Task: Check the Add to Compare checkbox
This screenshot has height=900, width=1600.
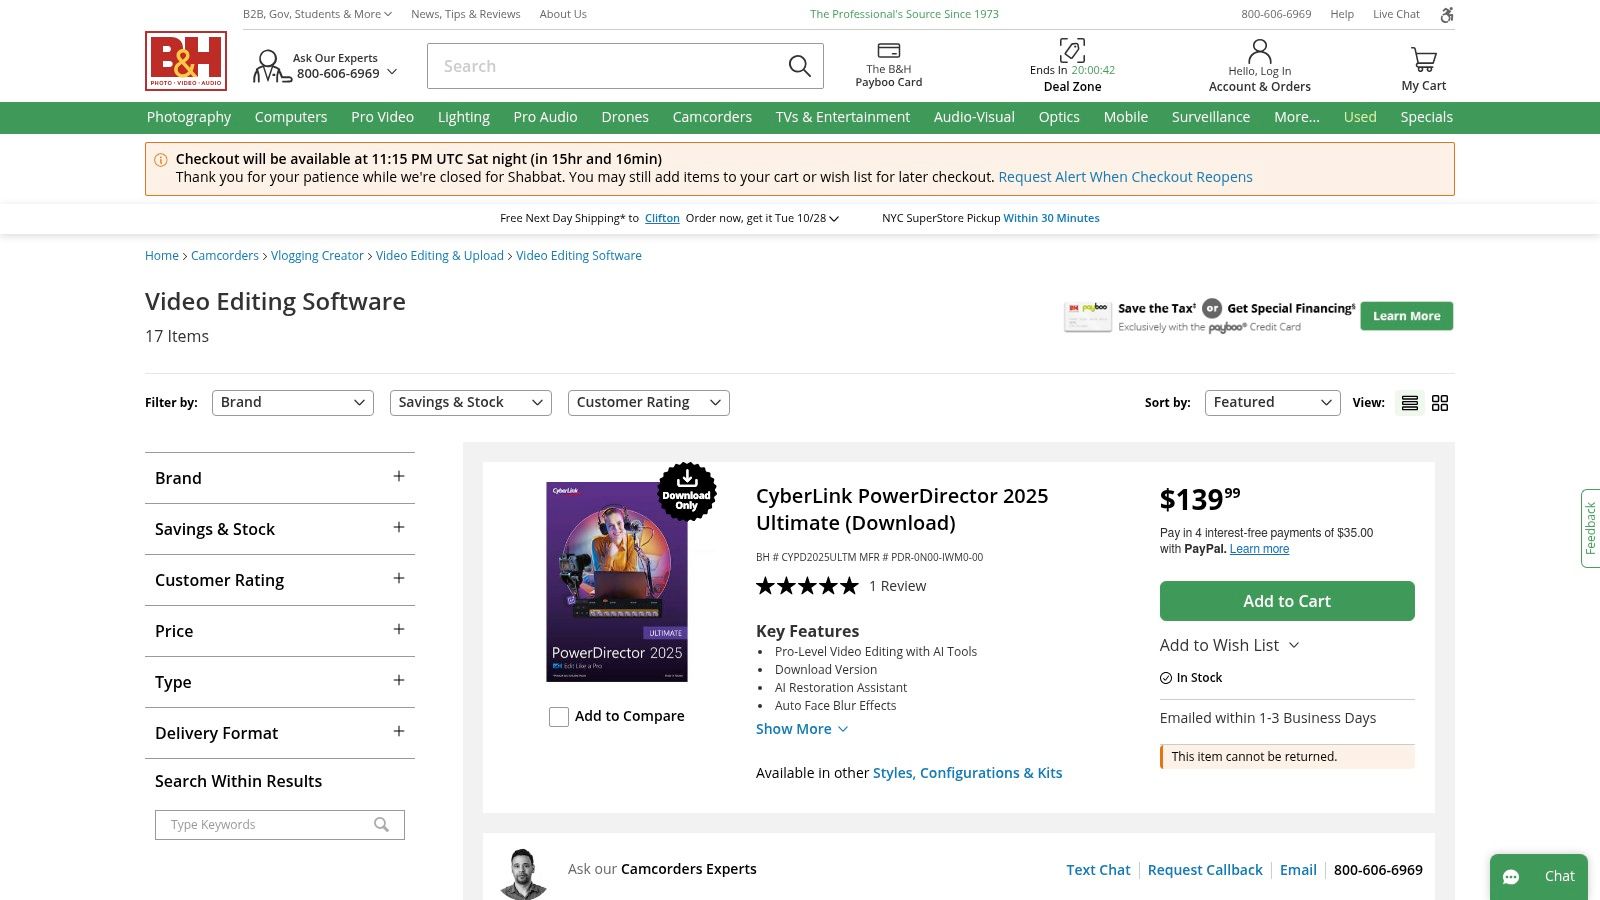Action: [x=559, y=717]
